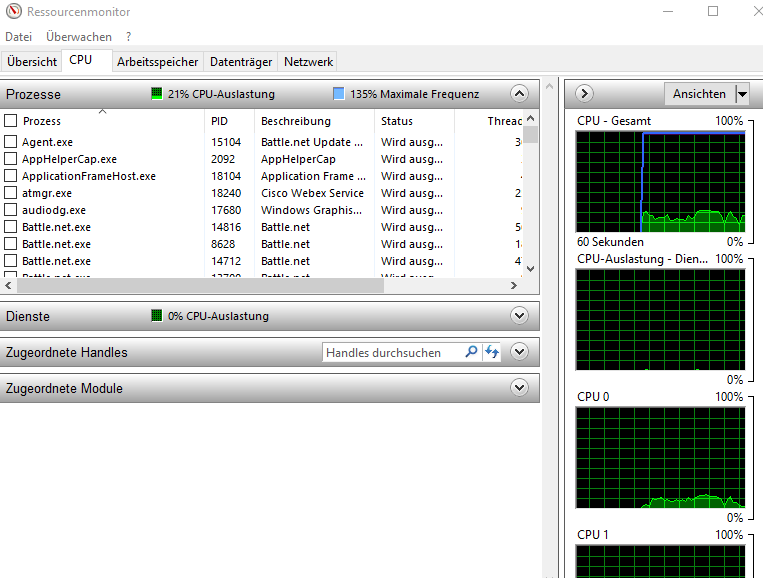This screenshot has width=763, height=578.
Task: Click the 21% CPU-Auslastung label
Action: 221,94
